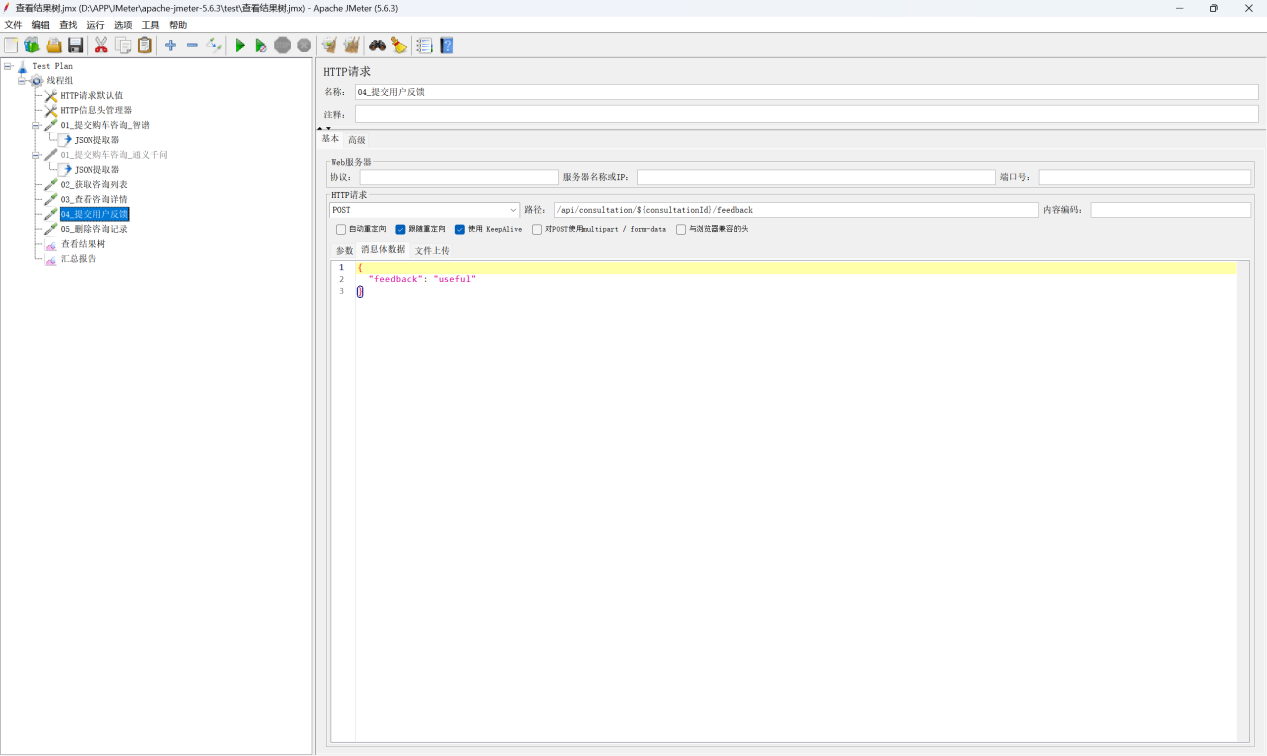The height and width of the screenshot is (756, 1267).
Task: Open Search with binoculars icon
Action: coord(377,45)
